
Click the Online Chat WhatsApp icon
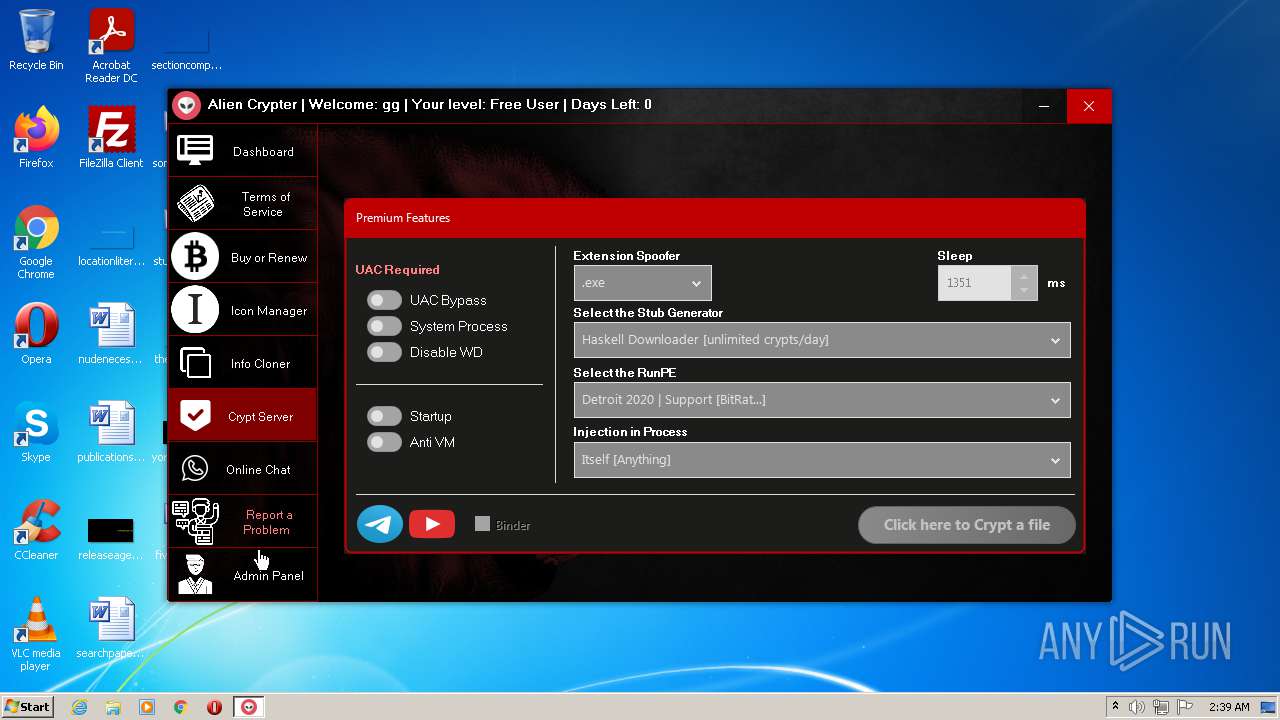point(195,469)
